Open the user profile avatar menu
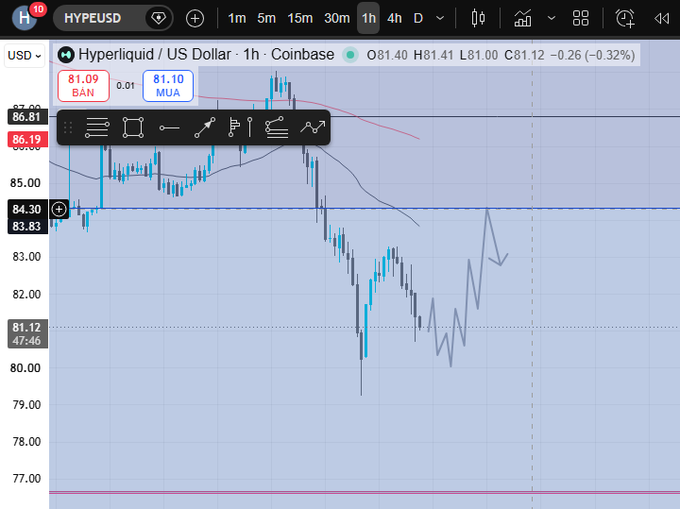This screenshot has height=509, width=680. coord(24,18)
